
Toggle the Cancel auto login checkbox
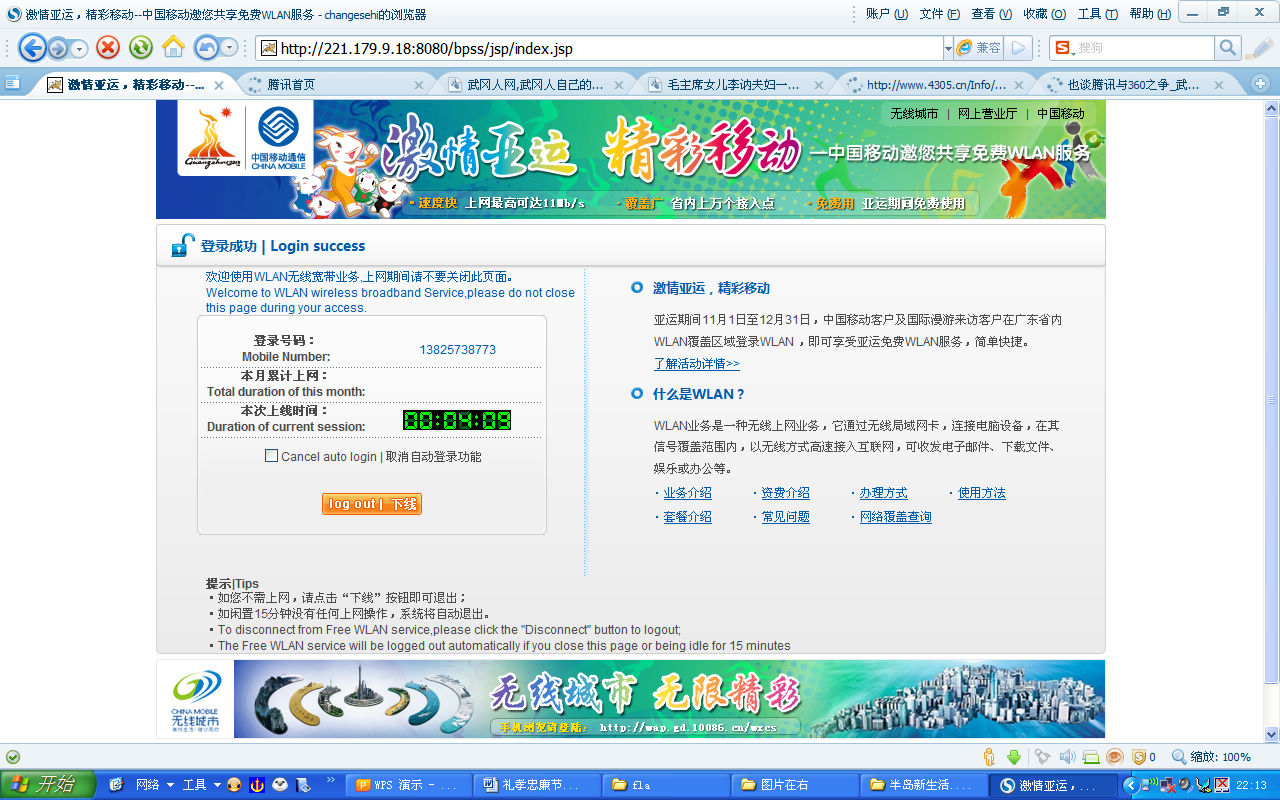[x=271, y=456]
